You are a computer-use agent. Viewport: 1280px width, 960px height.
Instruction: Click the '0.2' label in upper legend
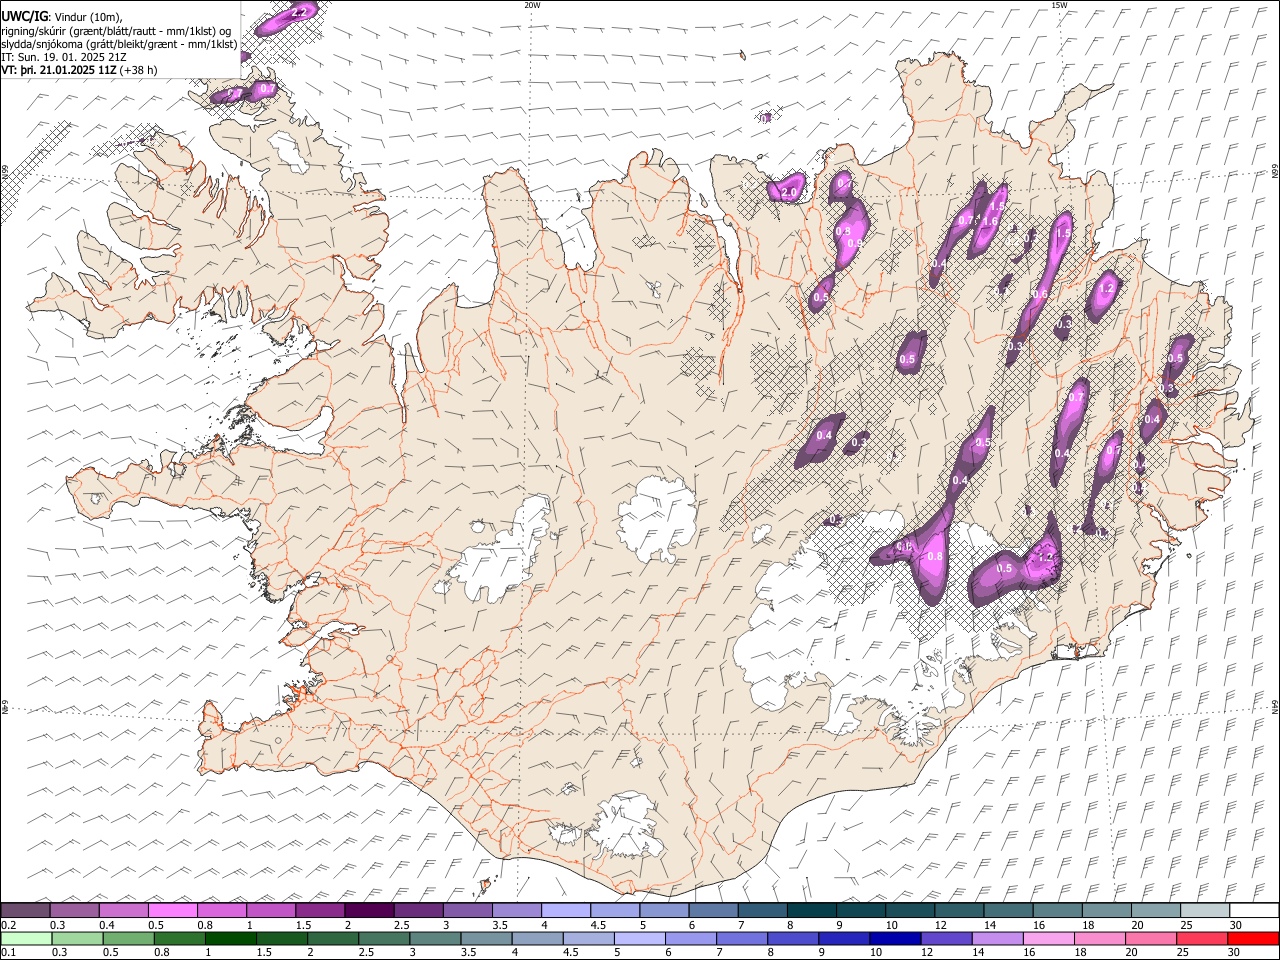point(9,925)
